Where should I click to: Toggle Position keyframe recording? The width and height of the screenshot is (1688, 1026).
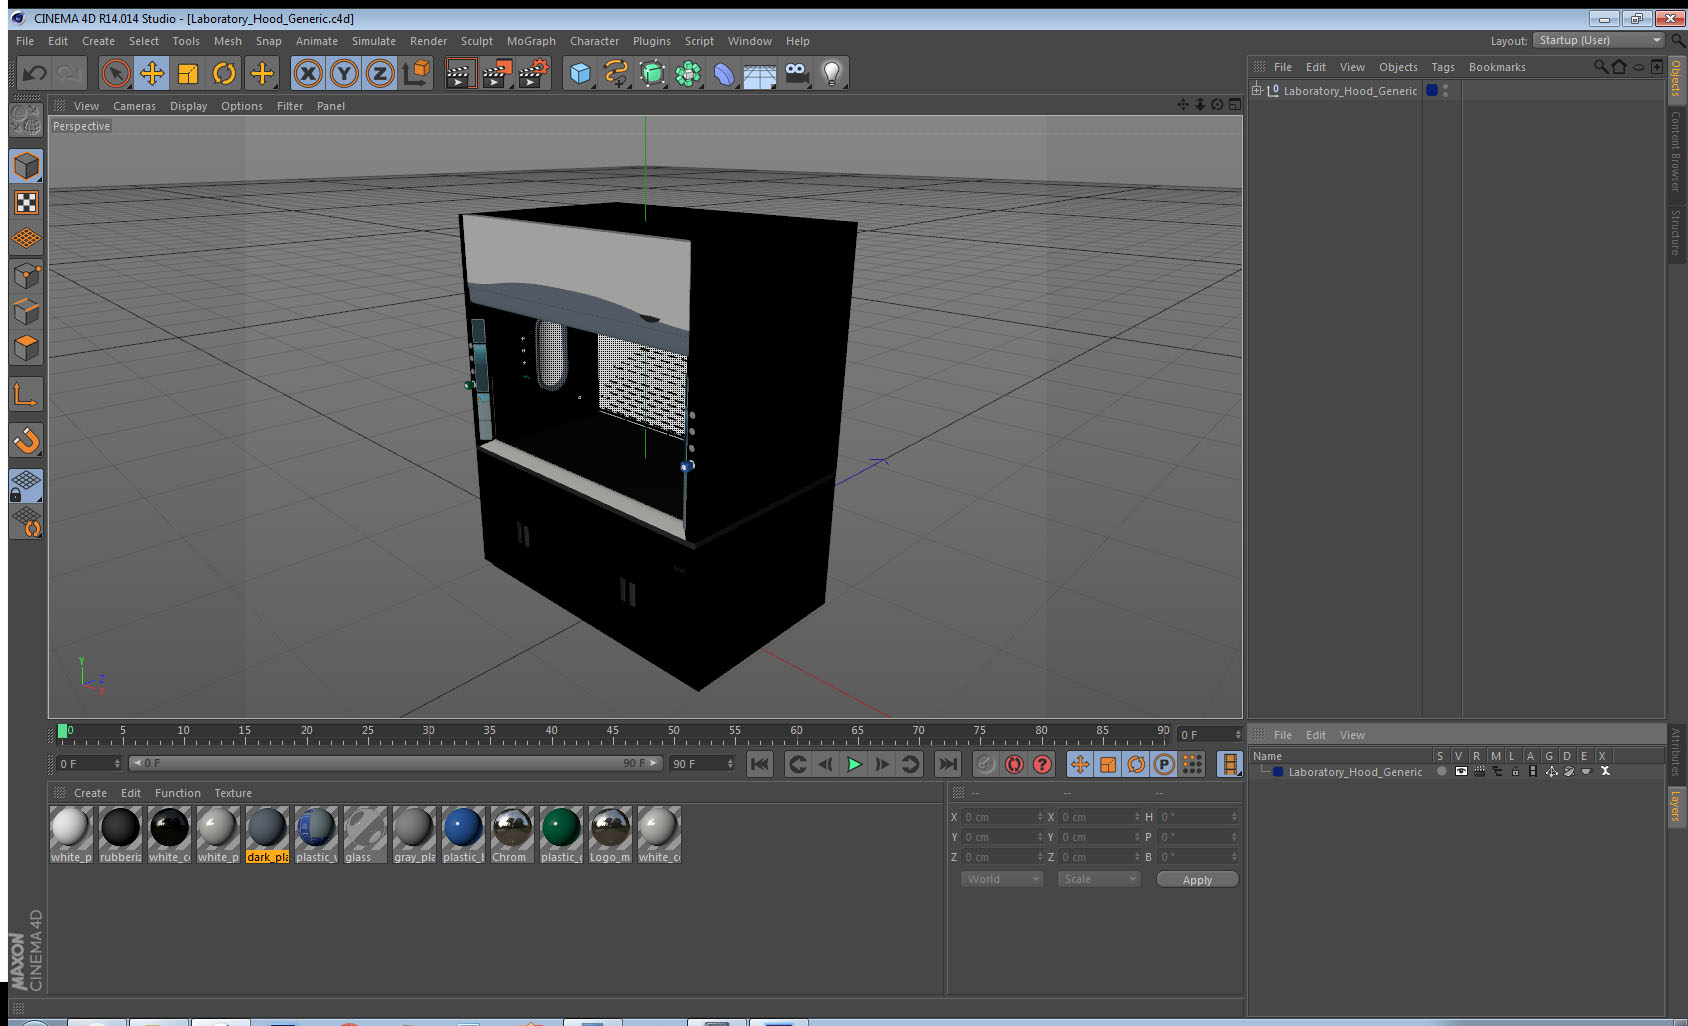click(1080, 764)
